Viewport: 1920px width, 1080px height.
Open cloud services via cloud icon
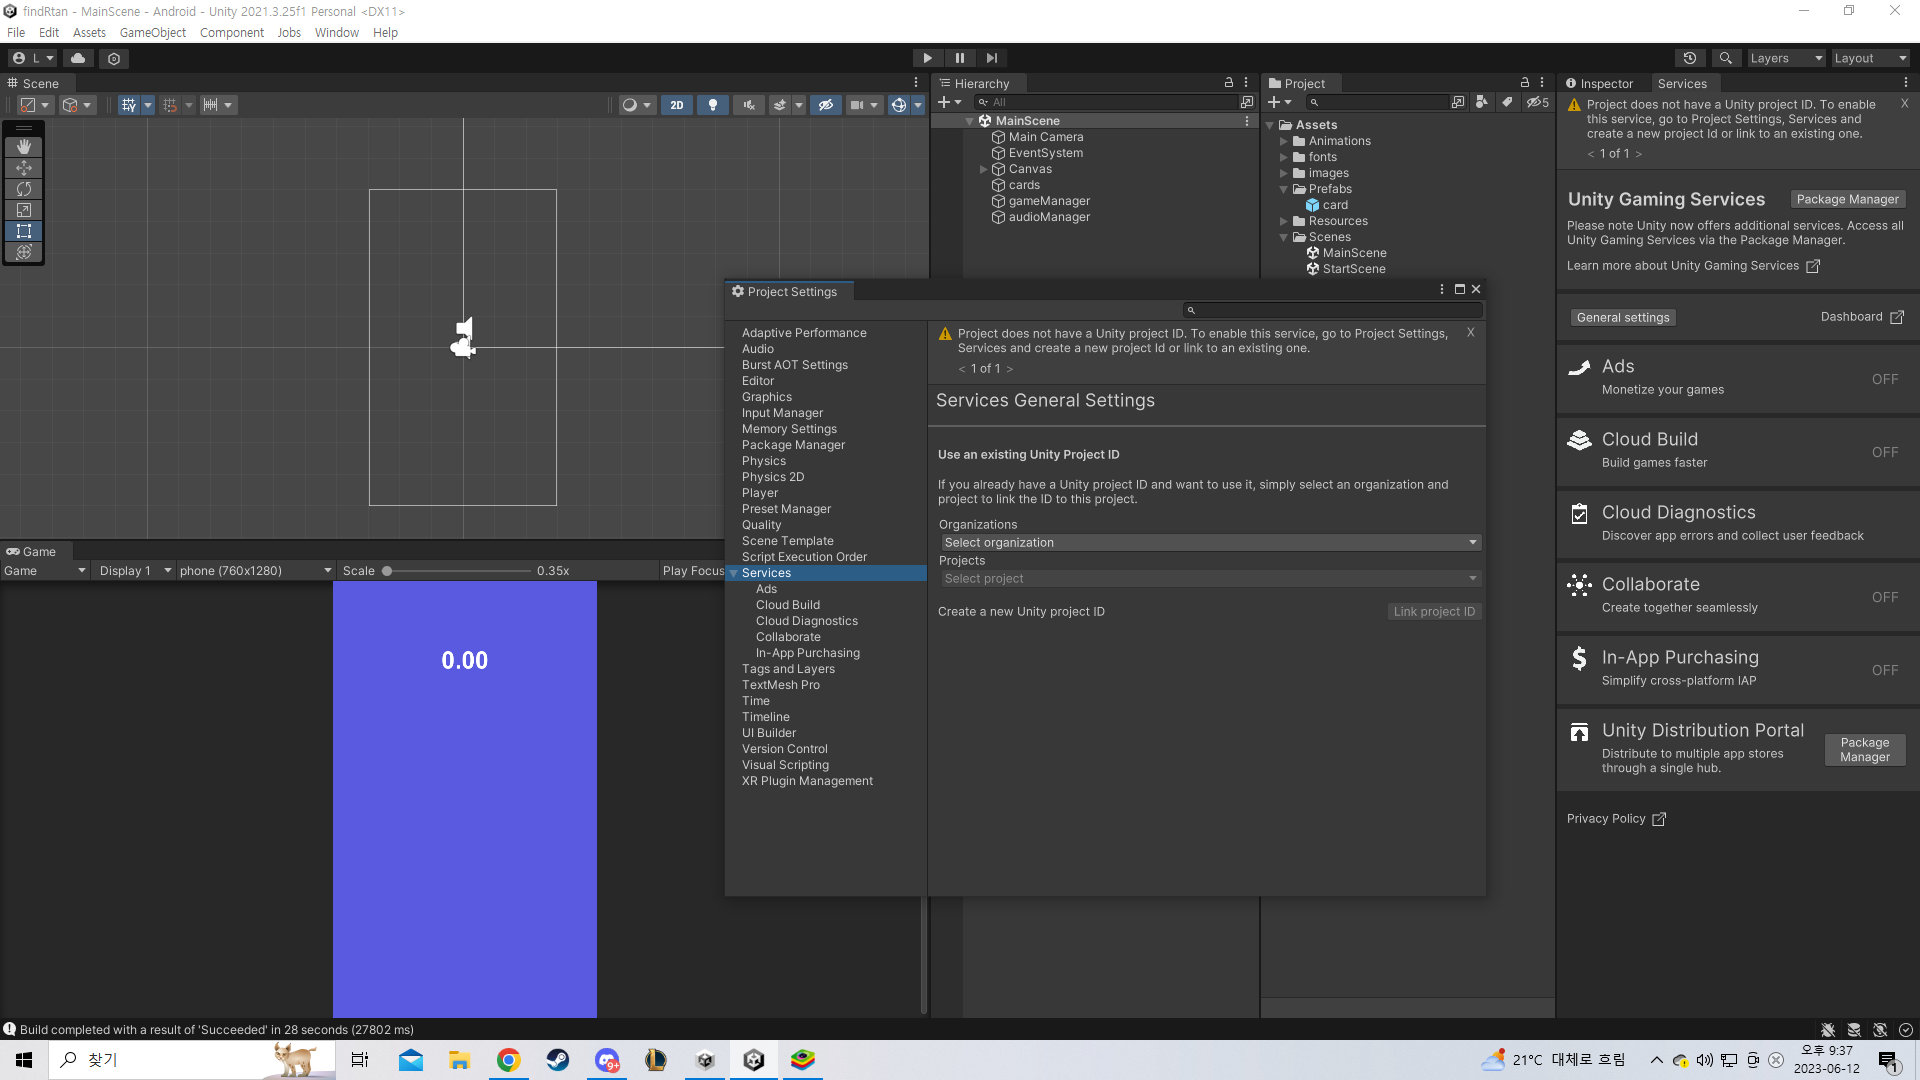coord(78,58)
